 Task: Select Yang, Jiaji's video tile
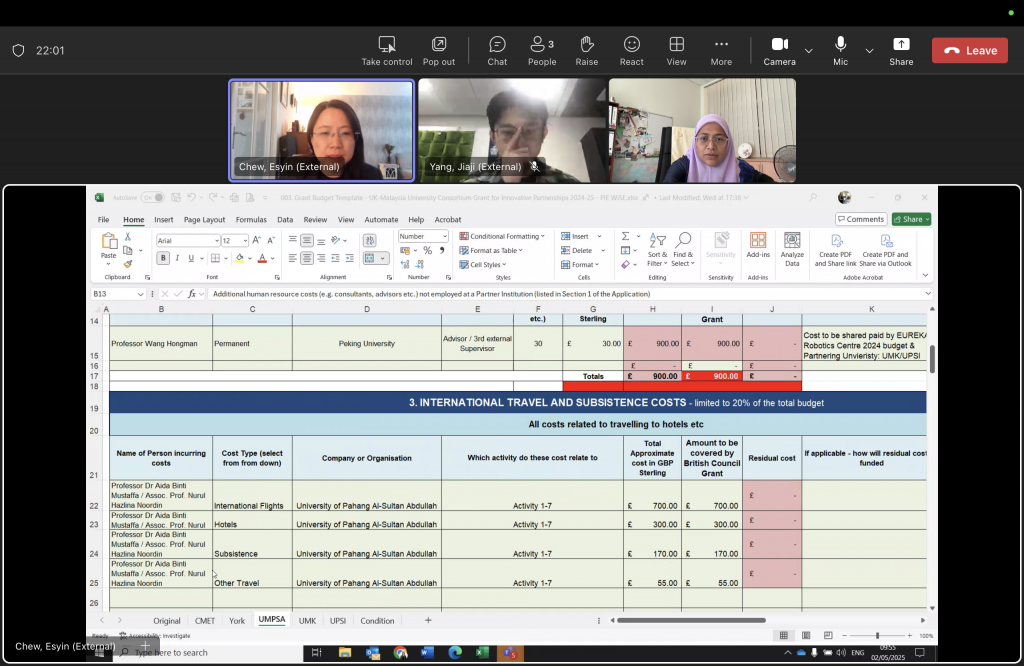pos(512,130)
